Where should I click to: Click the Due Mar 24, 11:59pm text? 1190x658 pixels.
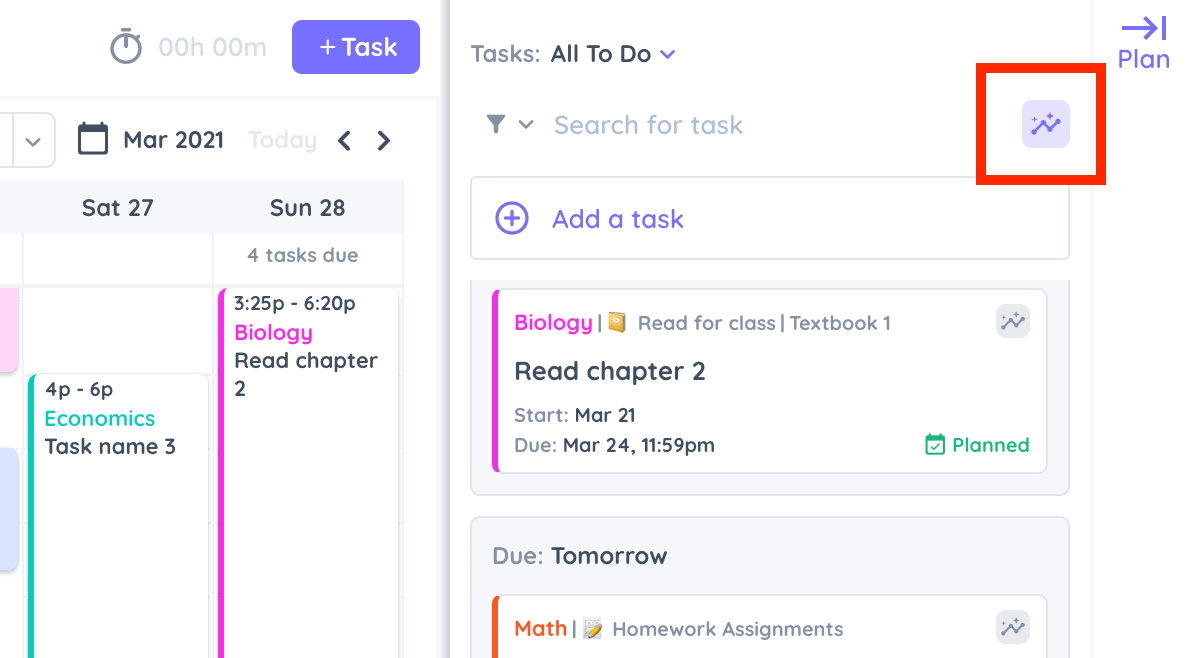(x=615, y=445)
